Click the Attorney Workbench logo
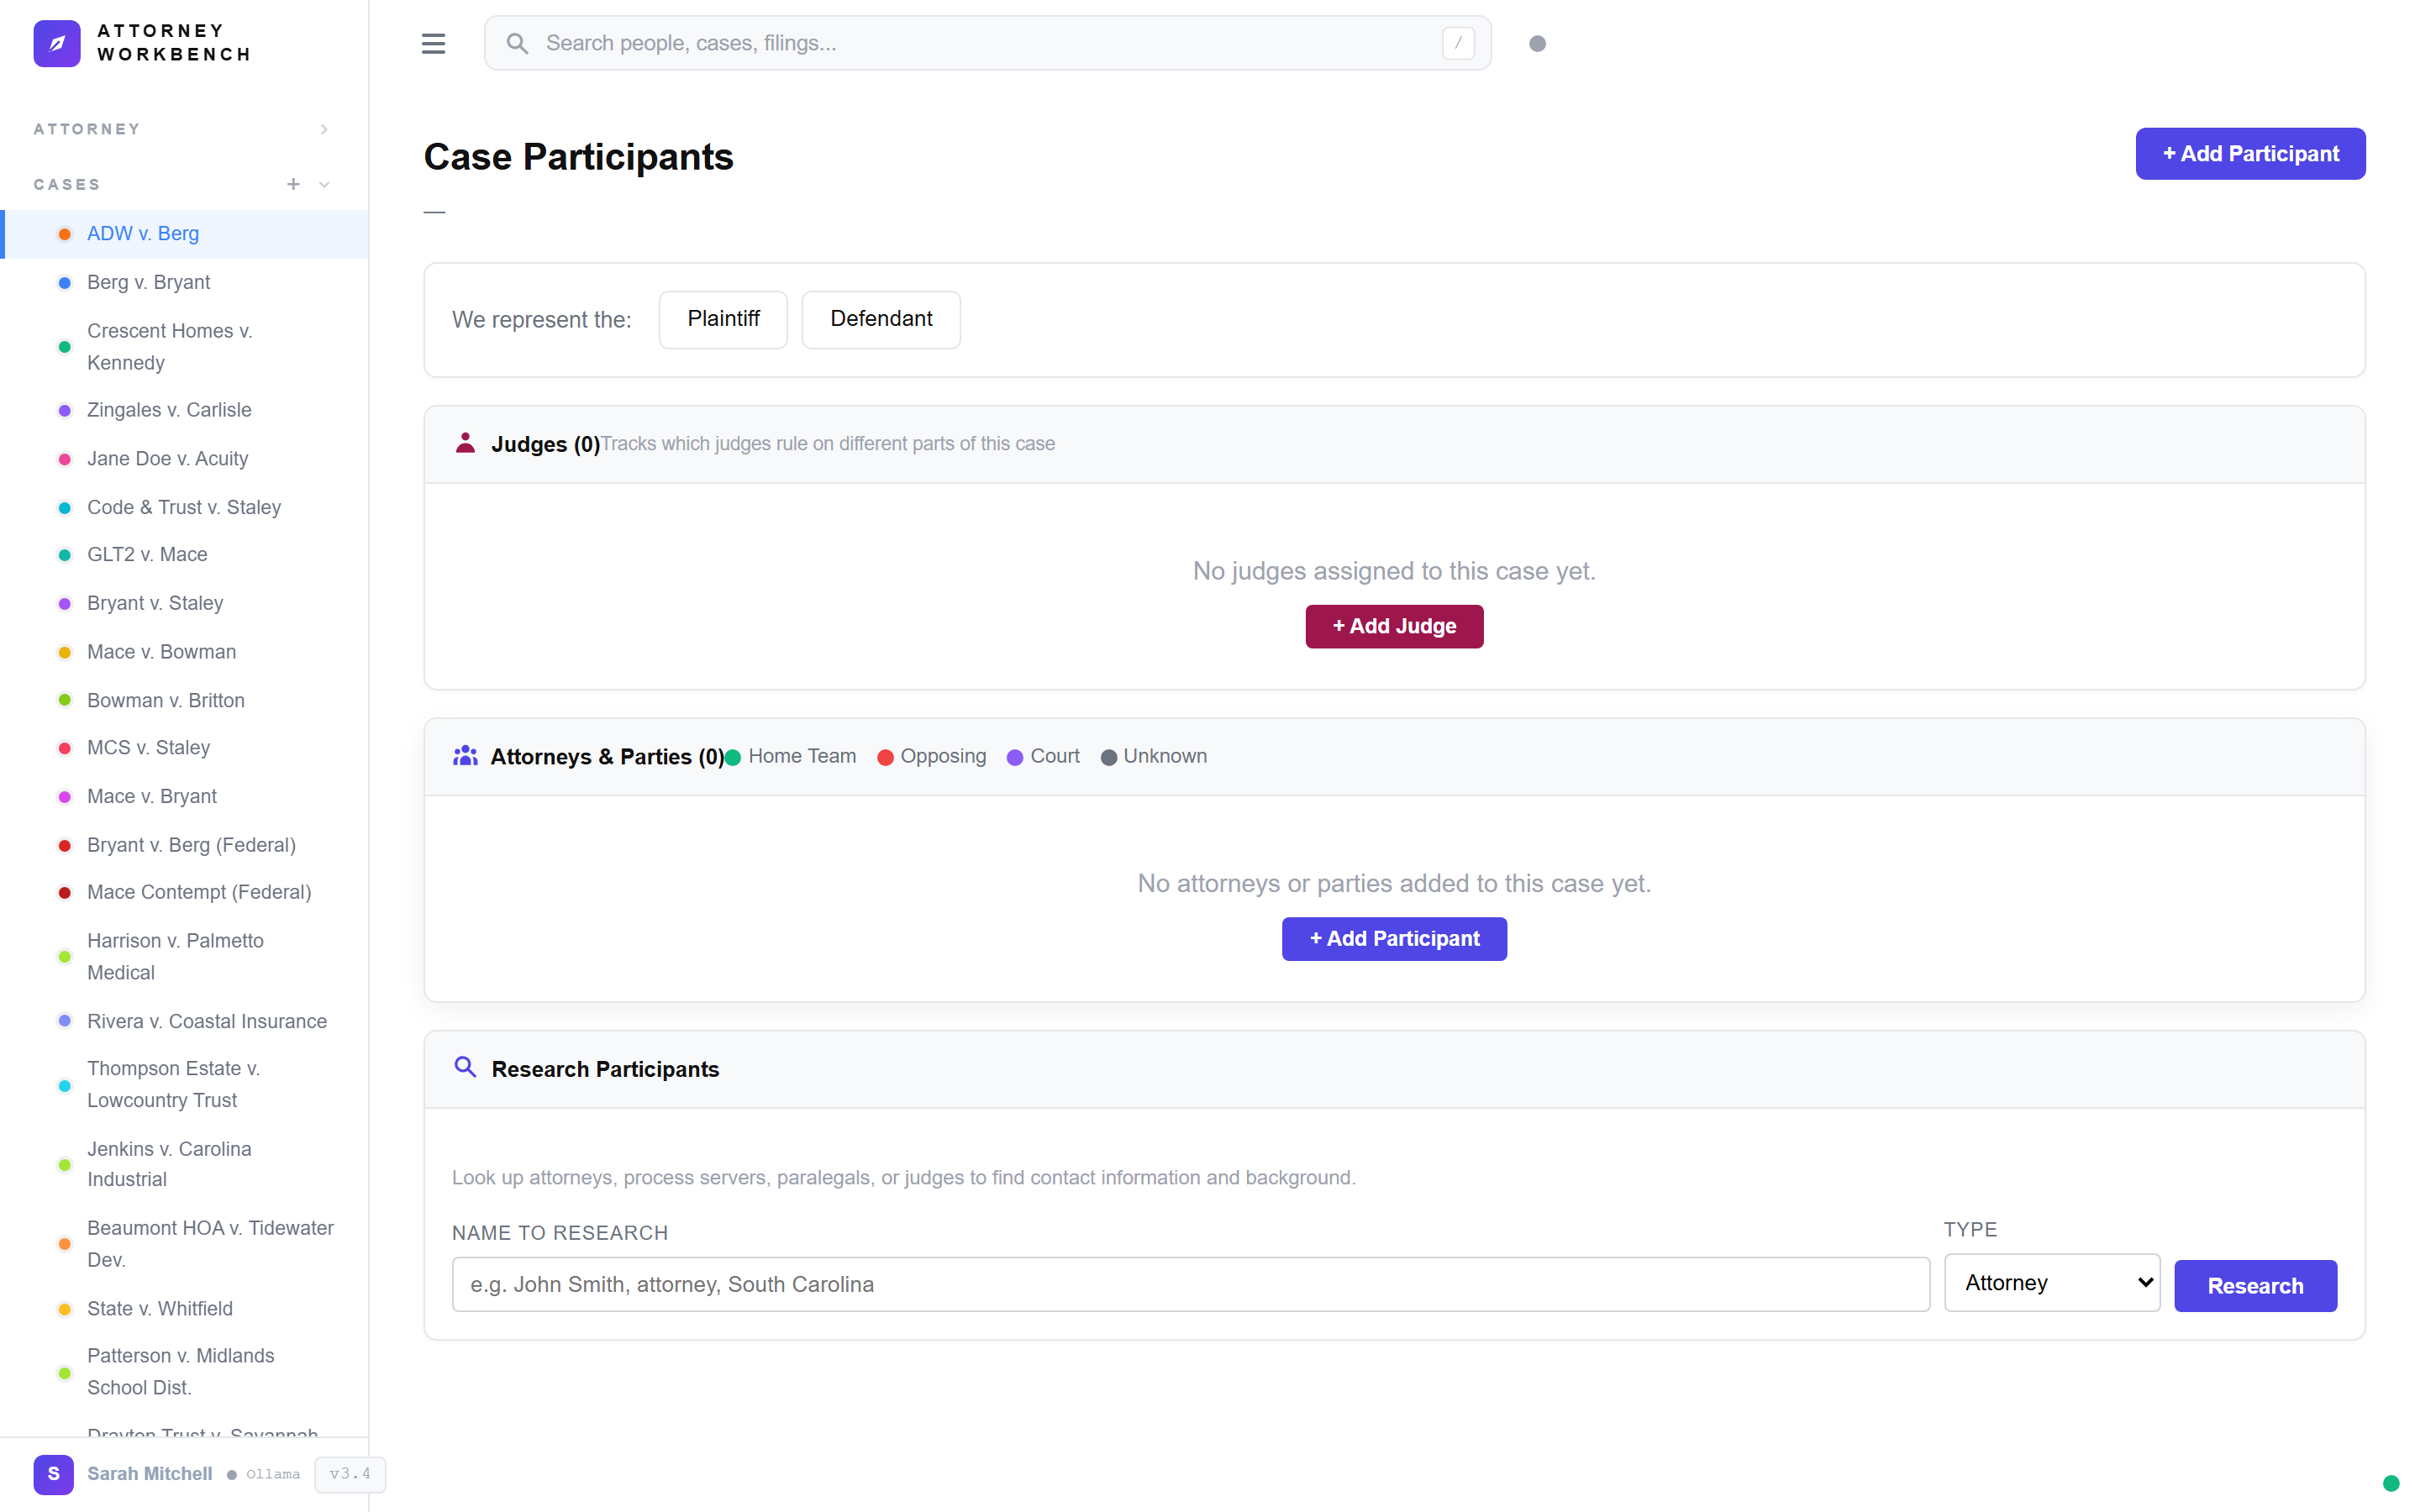This screenshot has height=1512, width=2420. (57, 43)
